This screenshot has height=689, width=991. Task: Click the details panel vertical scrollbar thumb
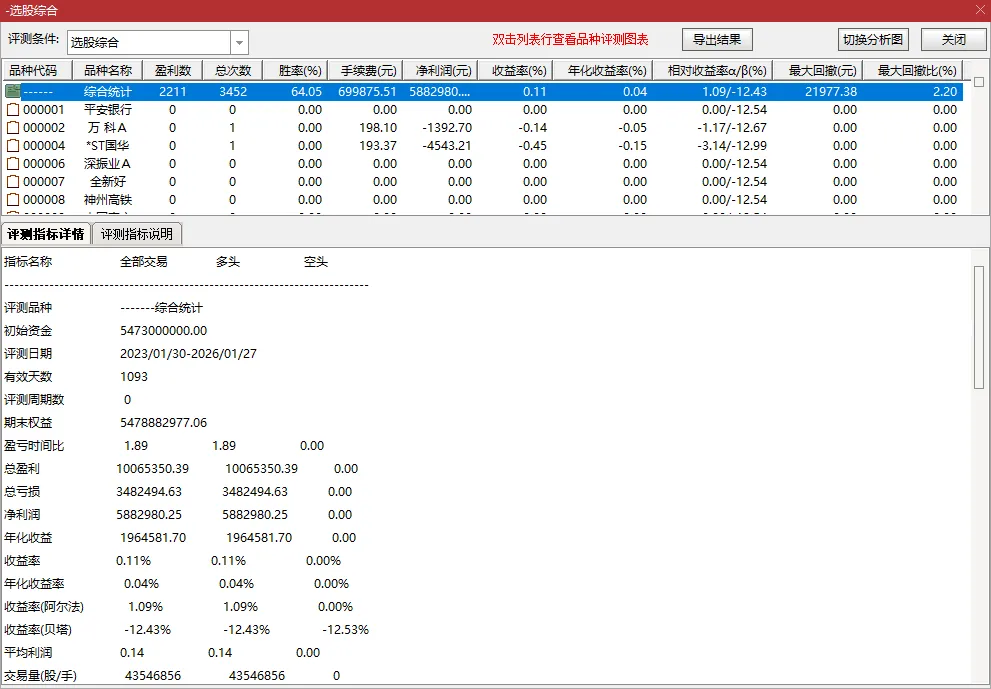(x=979, y=327)
